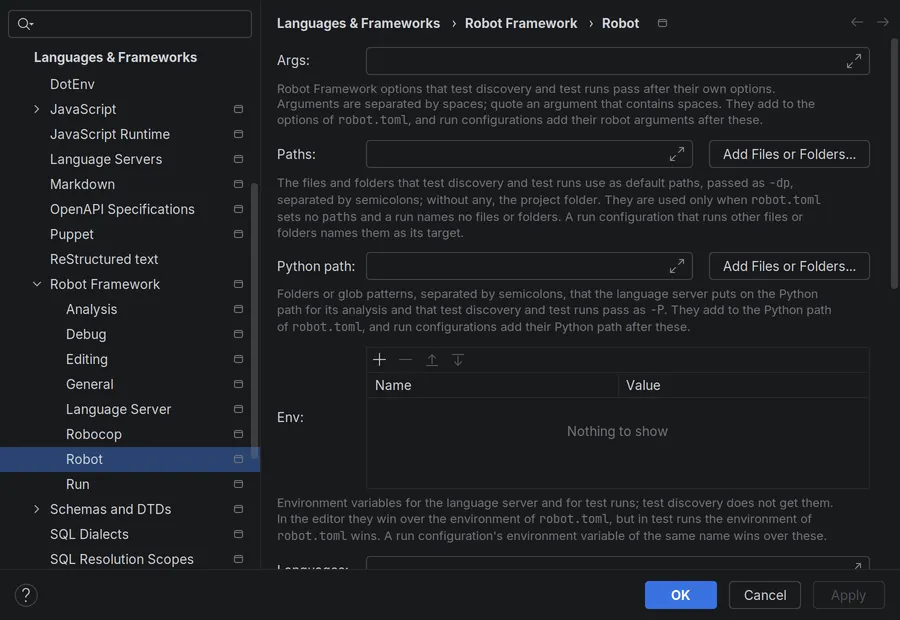
Task: Click Add Files or Folders for Paths
Action: [x=789, y=154]
